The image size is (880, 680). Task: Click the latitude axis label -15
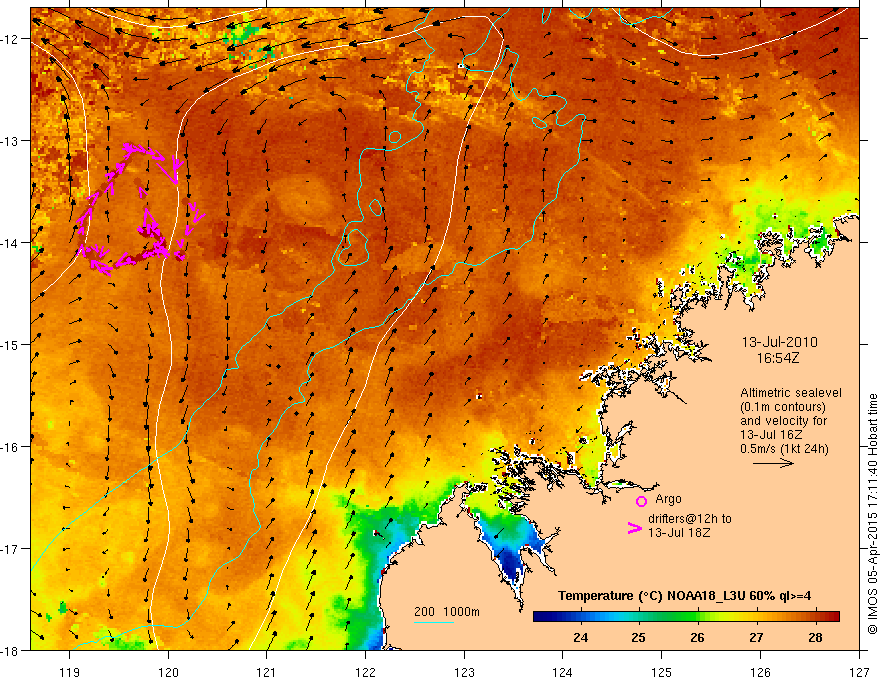tap(11, 344)
